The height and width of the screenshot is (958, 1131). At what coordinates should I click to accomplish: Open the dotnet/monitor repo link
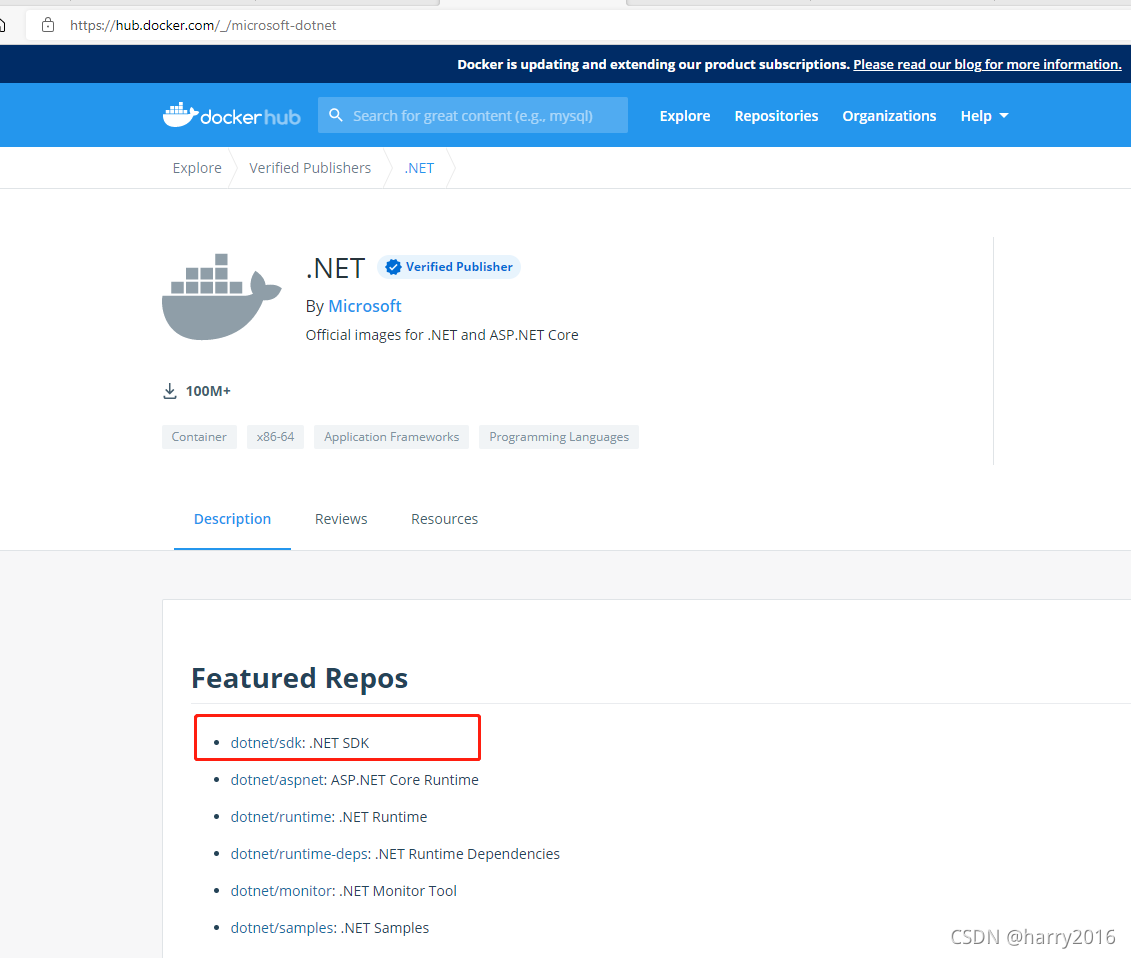(282, 891)
